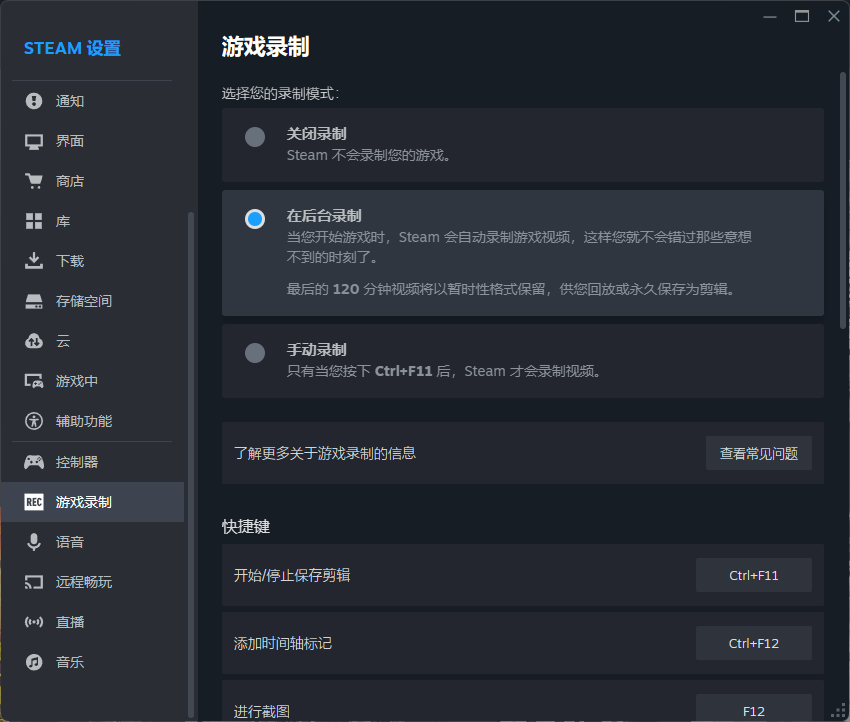Click the 音乐 music note icon
The width and height of the screenshot is (850, 722).
click(x=34, y=662)
